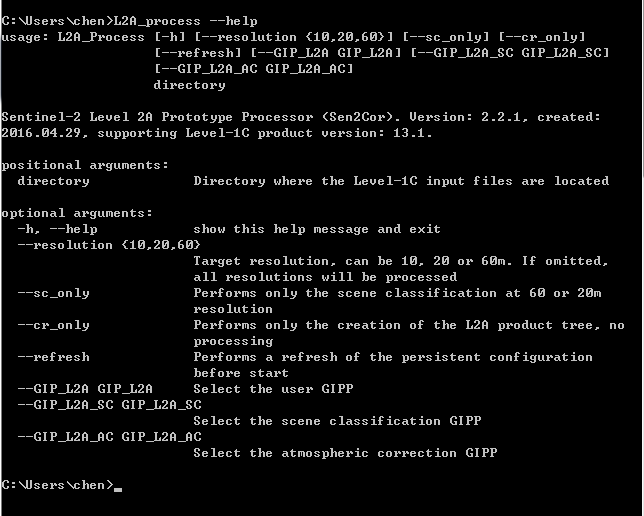
Task: Click the '--sc_only' option in arguments list
Action: [x=53, y=293]
